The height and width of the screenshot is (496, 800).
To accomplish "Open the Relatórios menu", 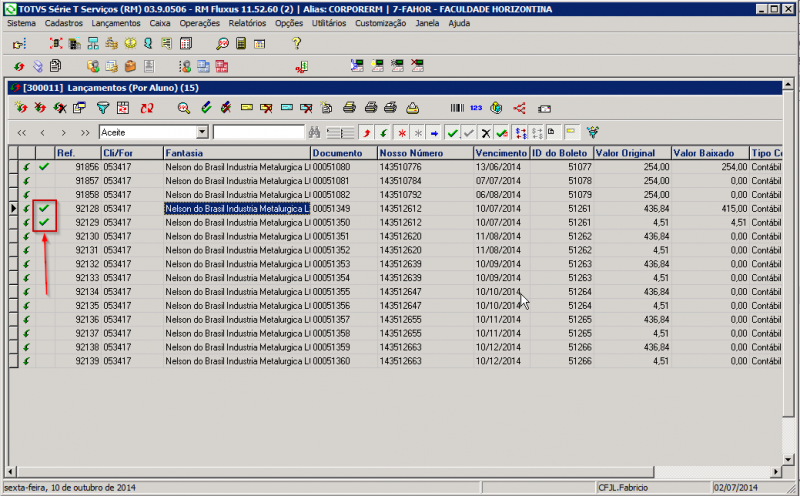I will point(246,21).
